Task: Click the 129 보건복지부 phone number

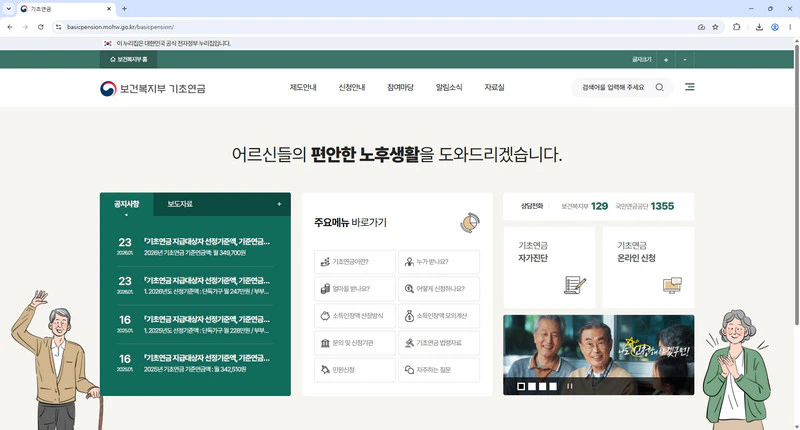Action: [x=599, y=206]
